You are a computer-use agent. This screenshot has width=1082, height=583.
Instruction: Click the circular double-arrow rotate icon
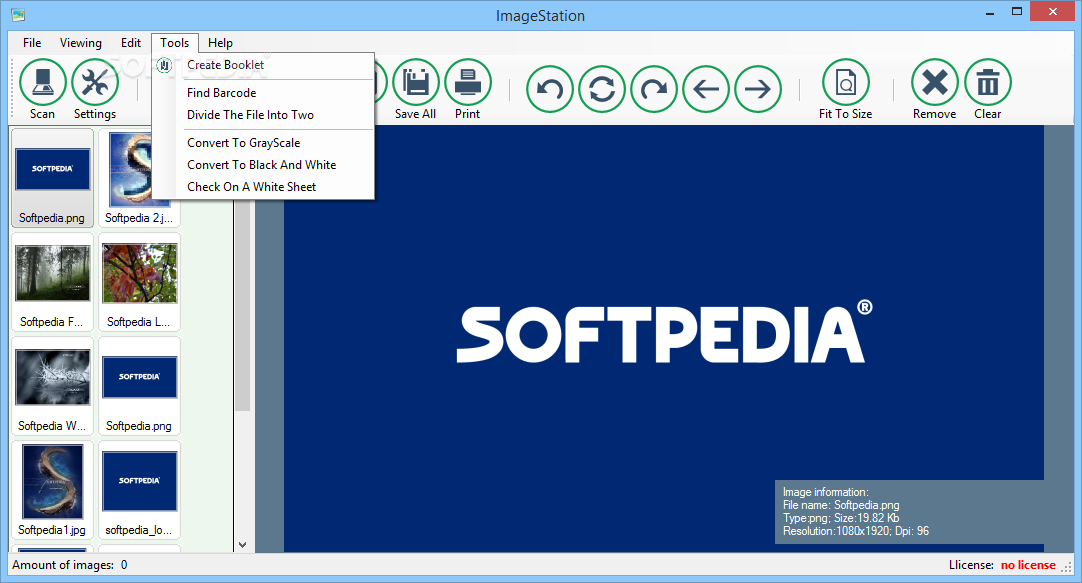coord(602,89)
